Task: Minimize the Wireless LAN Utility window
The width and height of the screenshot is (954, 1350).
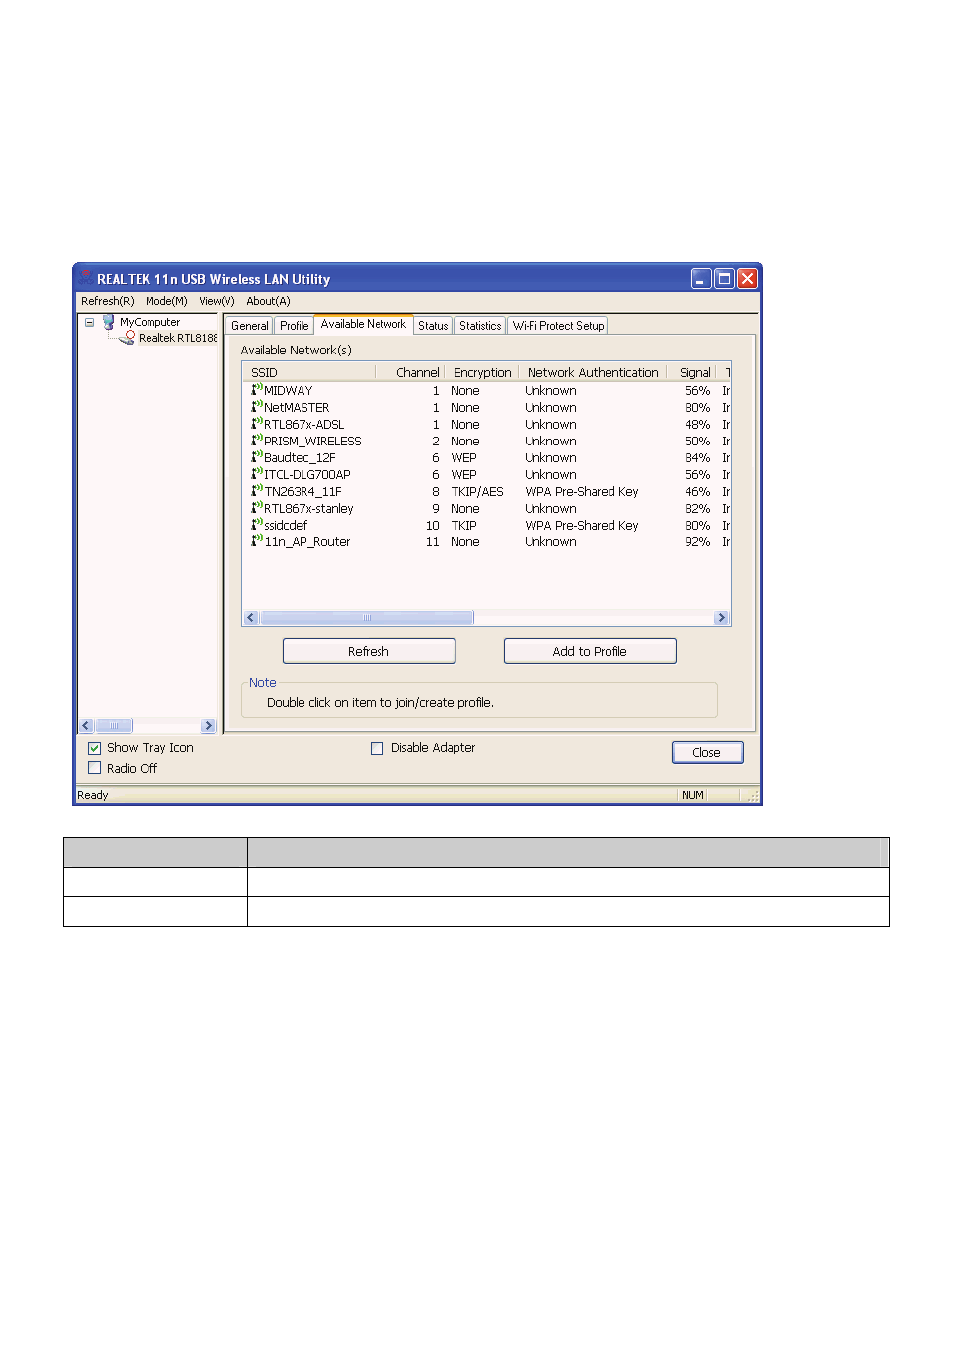Action: 701,279
